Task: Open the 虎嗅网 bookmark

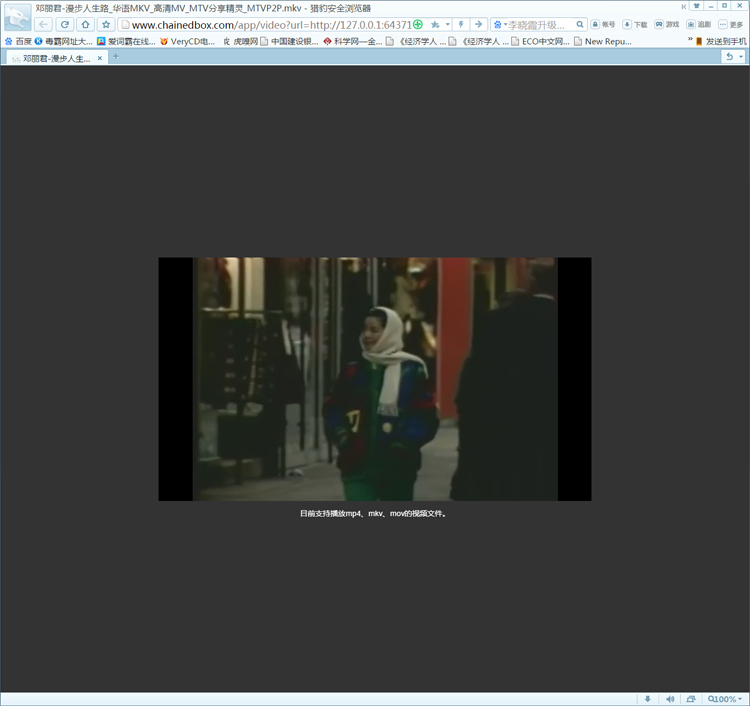Action: click(240, 42)
